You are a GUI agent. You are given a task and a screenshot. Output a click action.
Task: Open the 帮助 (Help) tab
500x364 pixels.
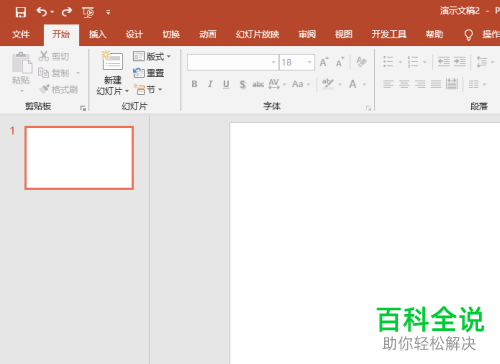tap(434, 34)
